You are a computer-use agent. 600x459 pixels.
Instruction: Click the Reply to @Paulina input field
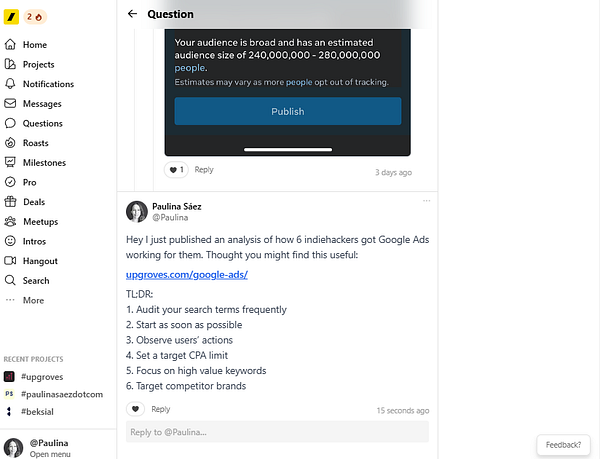(x=277, y=431)
